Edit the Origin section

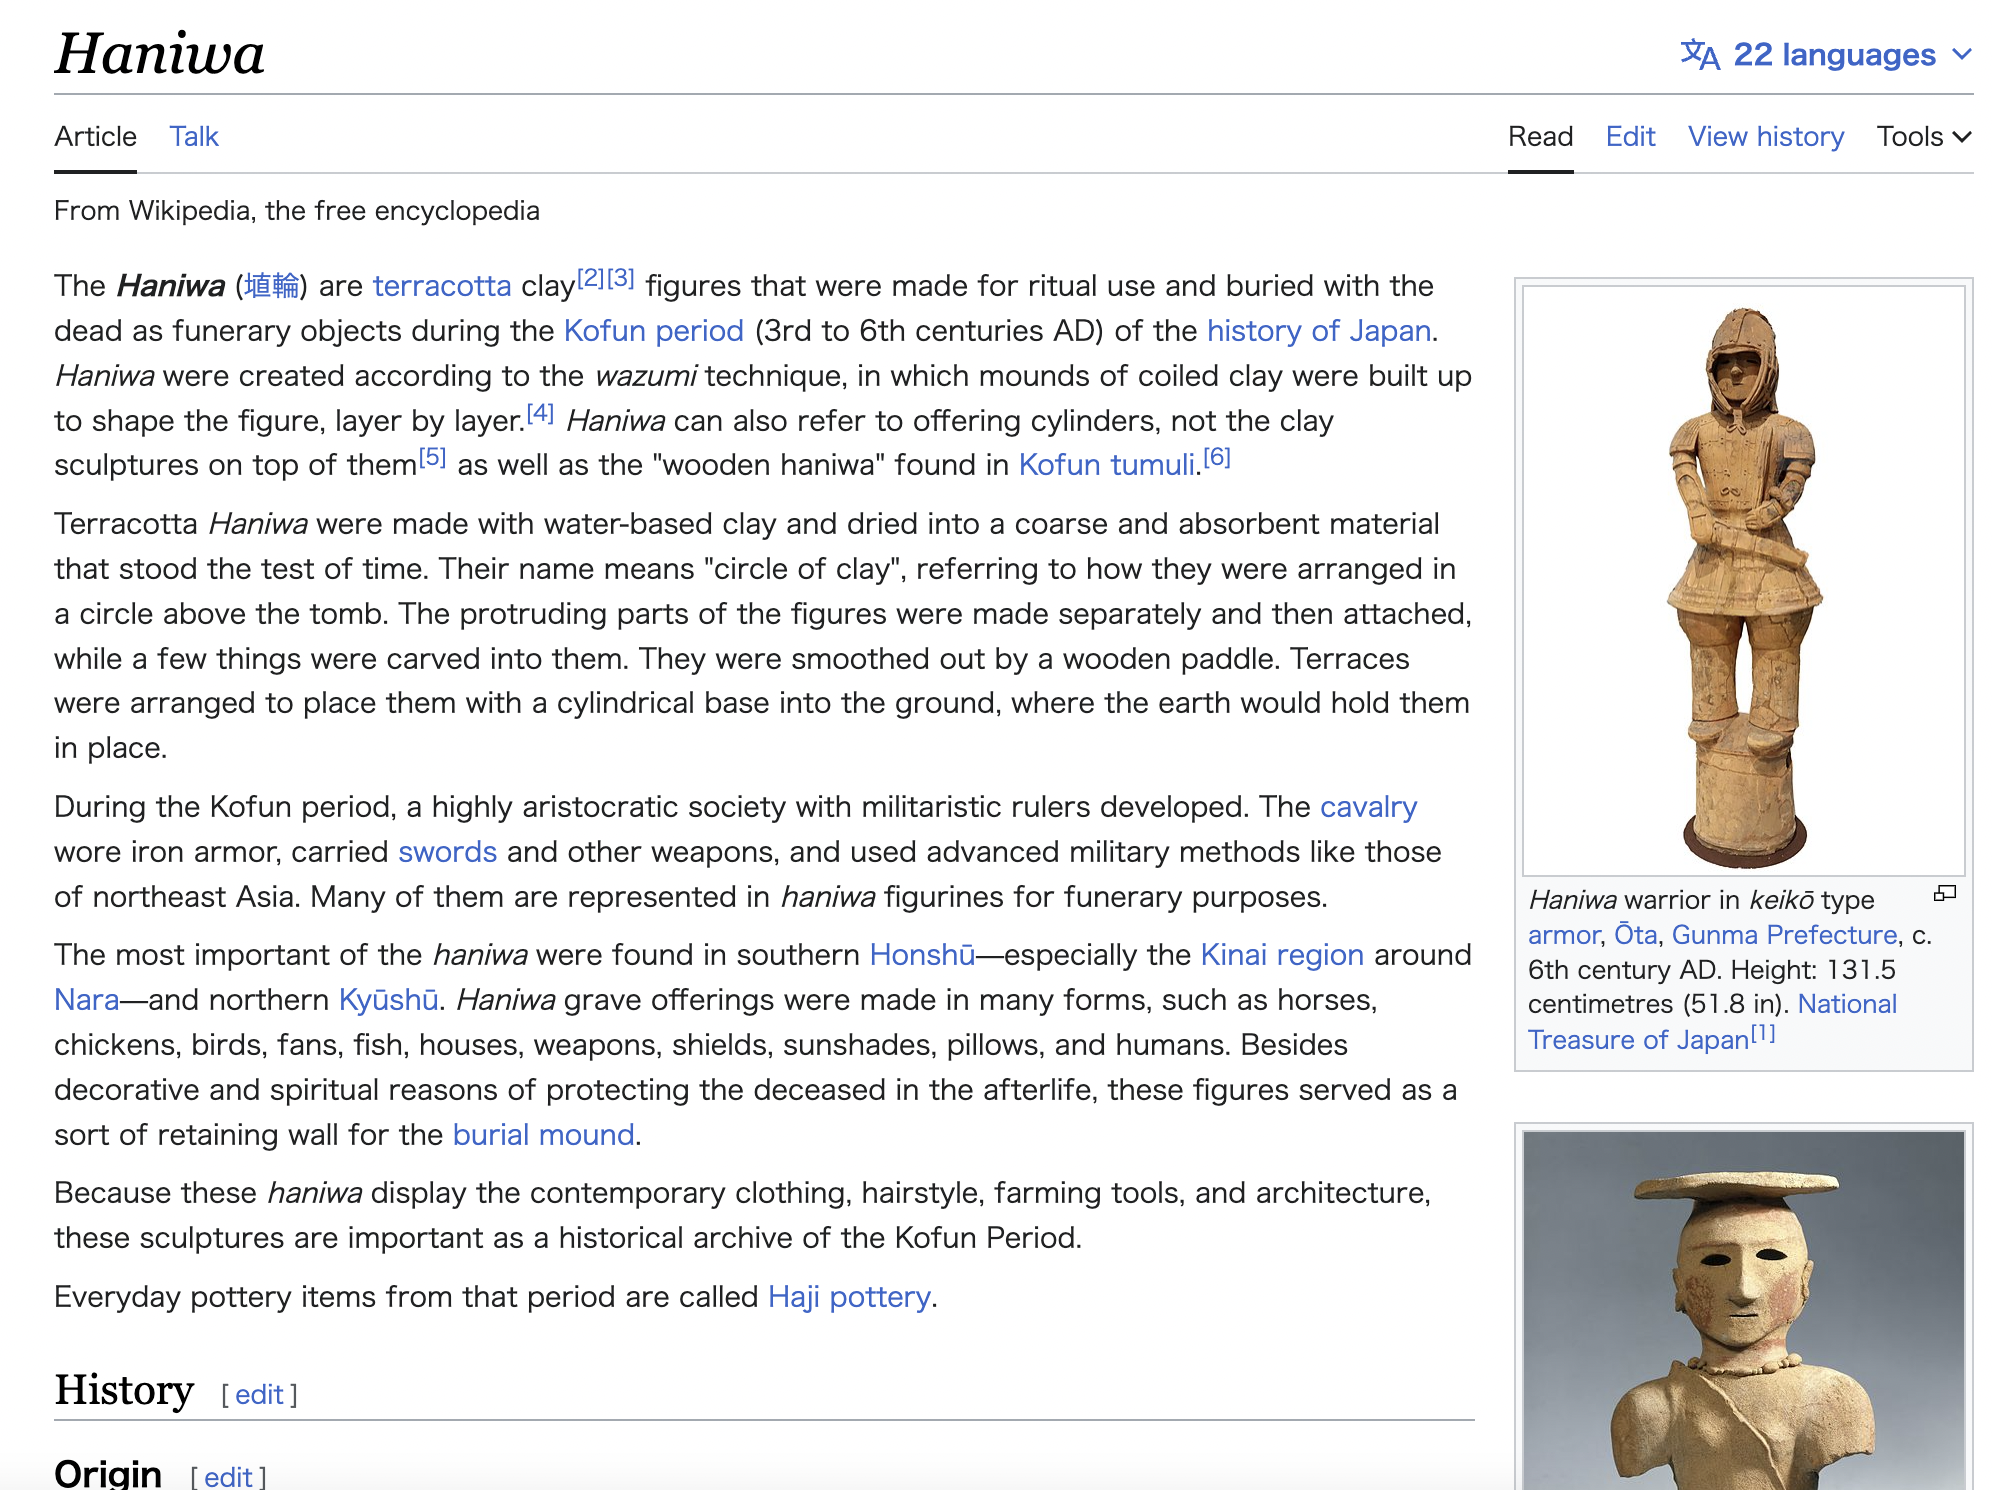pos(228,1476)
